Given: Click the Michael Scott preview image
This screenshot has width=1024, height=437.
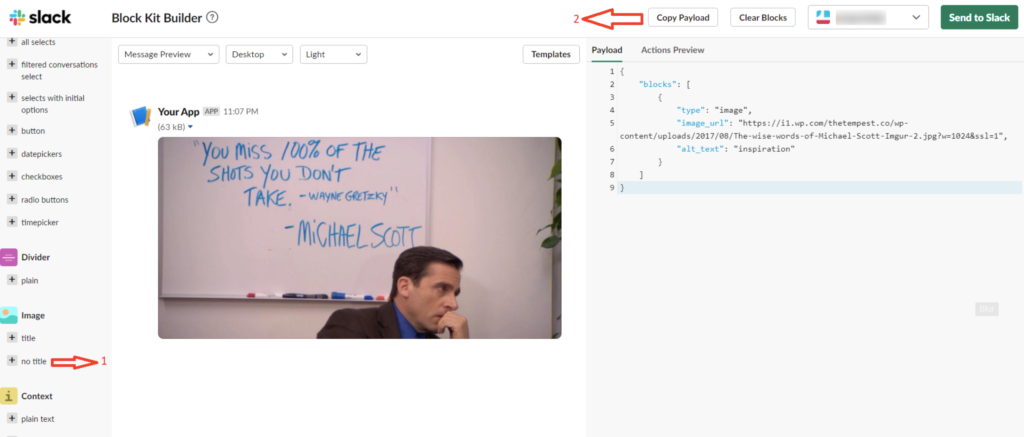Looking at the screenshot, I should pyautogui.click(x=359, y=237).
